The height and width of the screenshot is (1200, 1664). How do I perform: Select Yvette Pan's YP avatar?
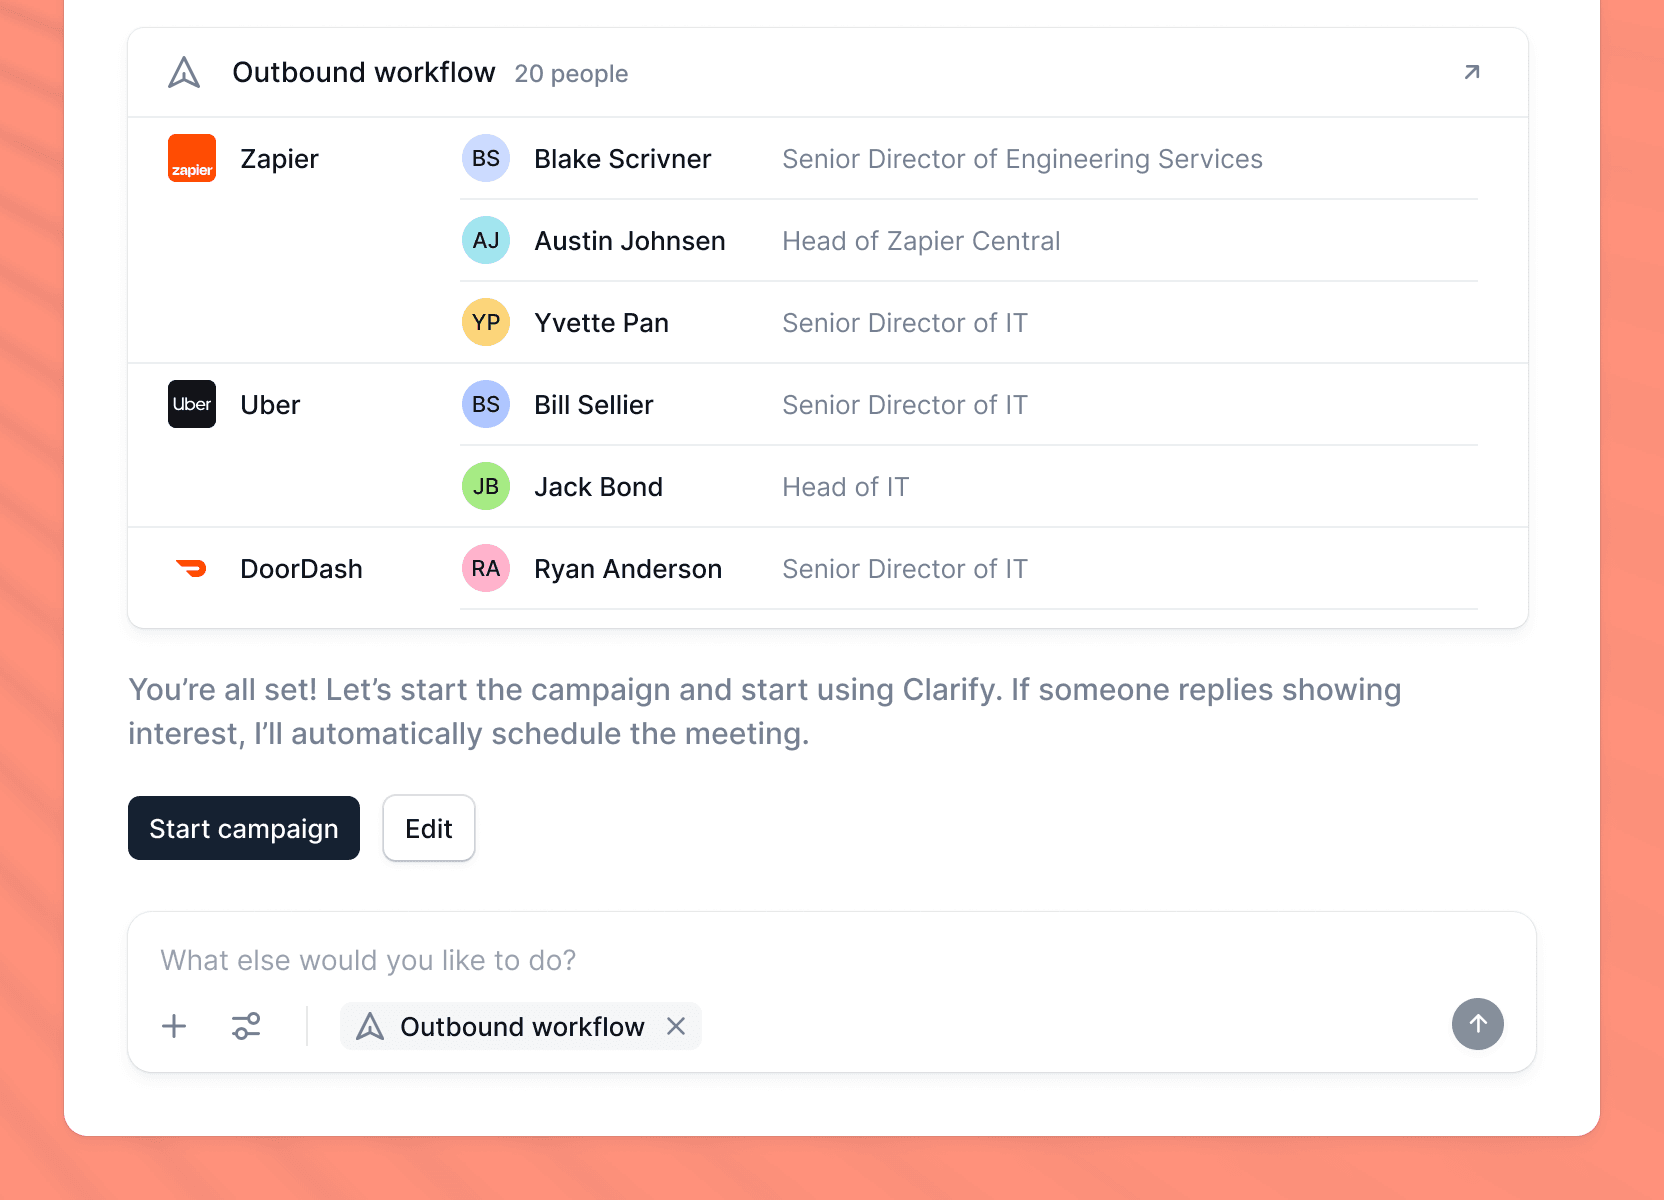pyautogui.click(x=486, y=322)
